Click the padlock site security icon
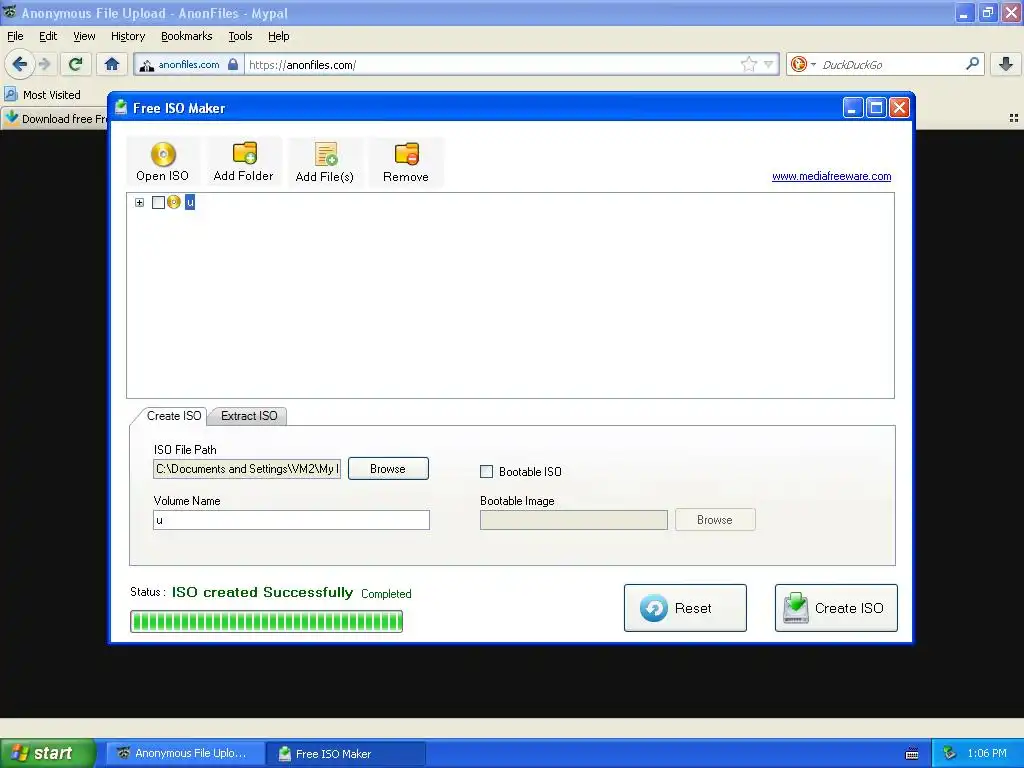Screen dimensions: 1024x768 click(x=233, y=64)
